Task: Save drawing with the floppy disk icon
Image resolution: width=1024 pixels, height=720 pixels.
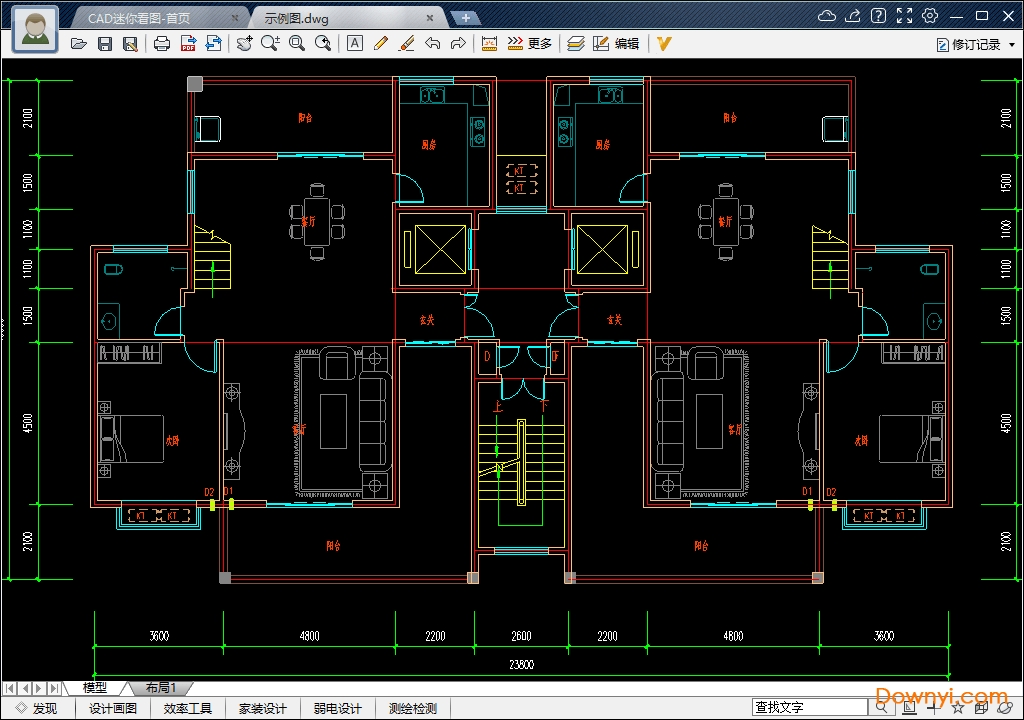Action: tap(104, 44)
